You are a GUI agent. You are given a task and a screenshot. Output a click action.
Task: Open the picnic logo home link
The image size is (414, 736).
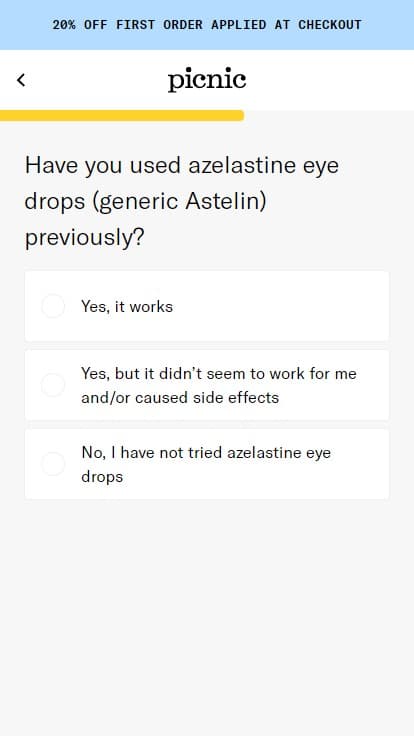tap(207, 80)
